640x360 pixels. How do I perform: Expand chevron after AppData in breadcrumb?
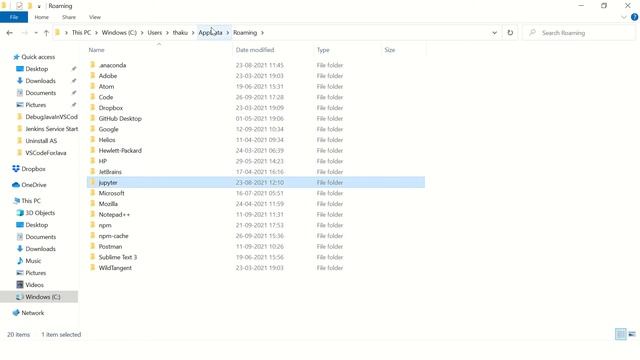(228, 33)
